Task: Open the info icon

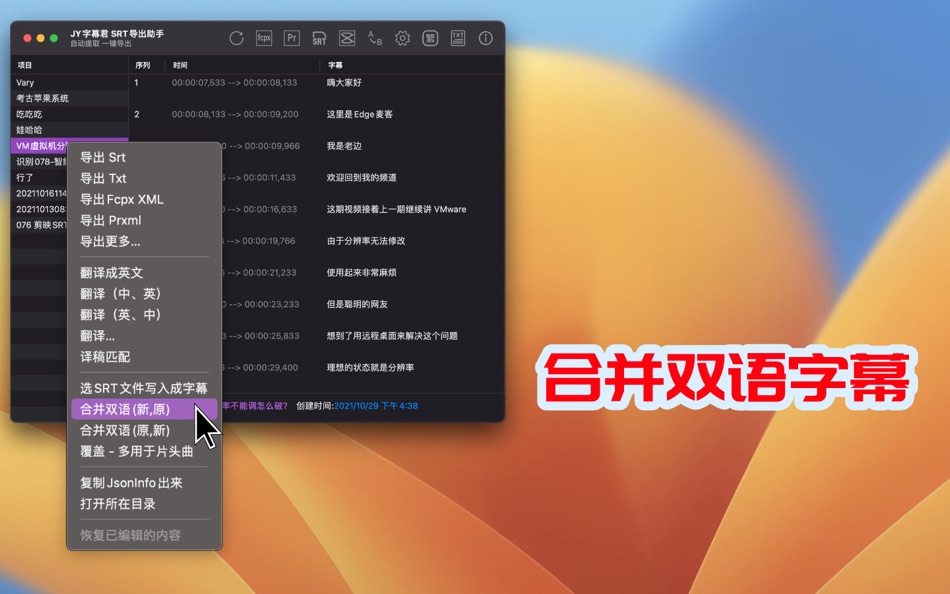Action: [x=485, y=38]
